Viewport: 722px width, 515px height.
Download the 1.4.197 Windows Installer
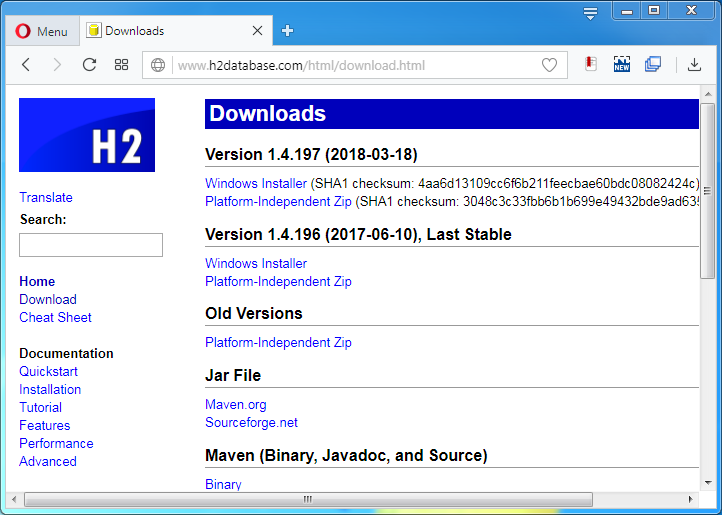pyautogui.click(x=256, y=184)
